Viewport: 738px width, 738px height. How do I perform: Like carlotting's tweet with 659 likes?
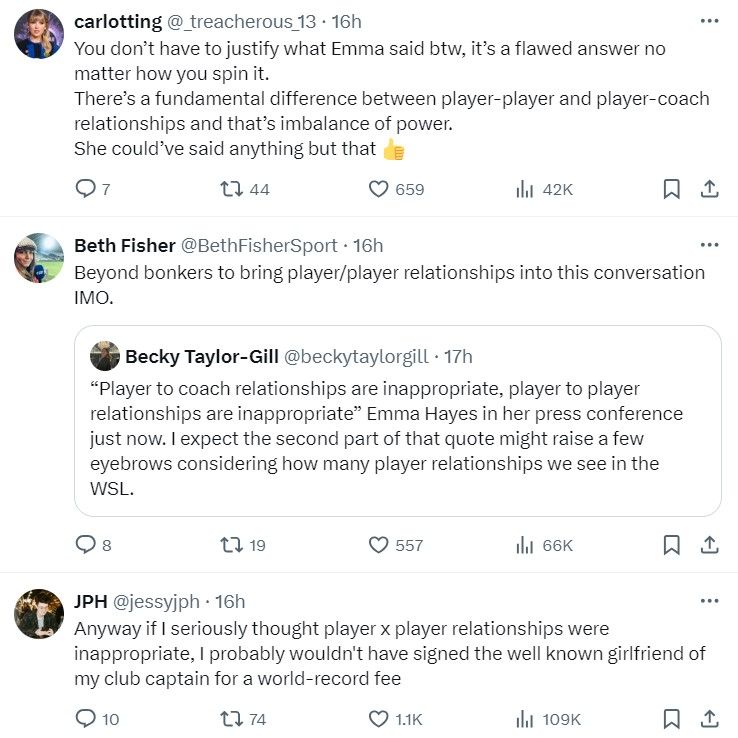379,189
